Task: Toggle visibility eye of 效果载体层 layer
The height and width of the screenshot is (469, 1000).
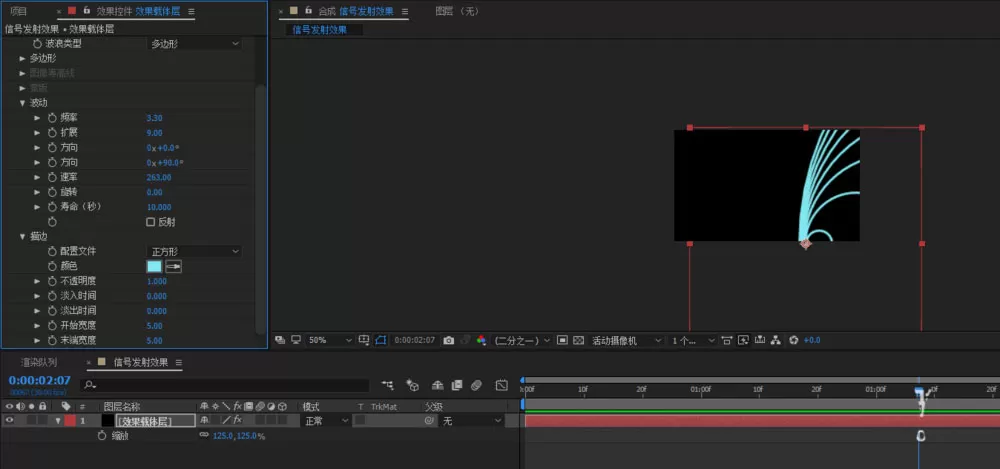Action: [x=9, y=420]
